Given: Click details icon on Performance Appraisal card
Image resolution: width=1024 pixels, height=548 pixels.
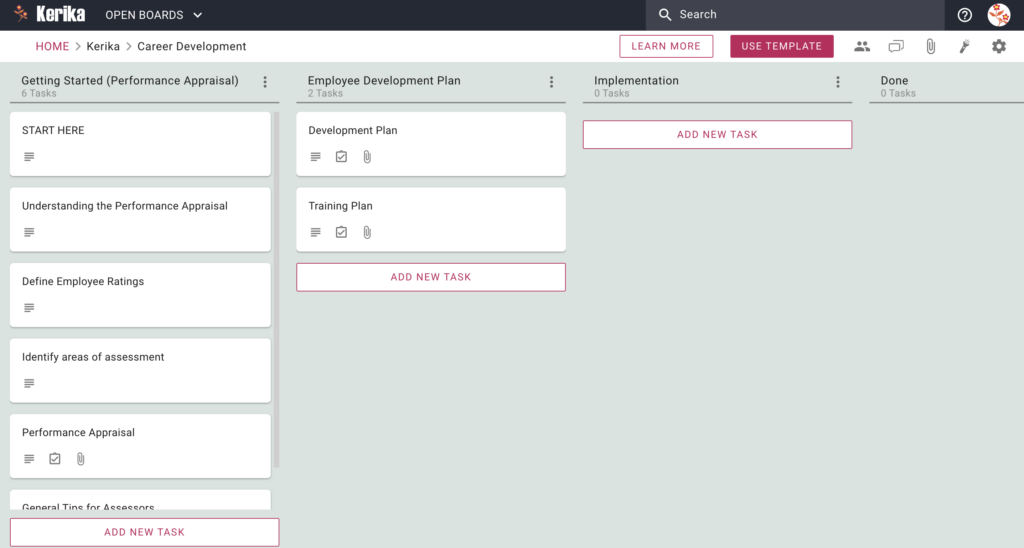Looking at the screenshot, I should [x=29, y=459].
